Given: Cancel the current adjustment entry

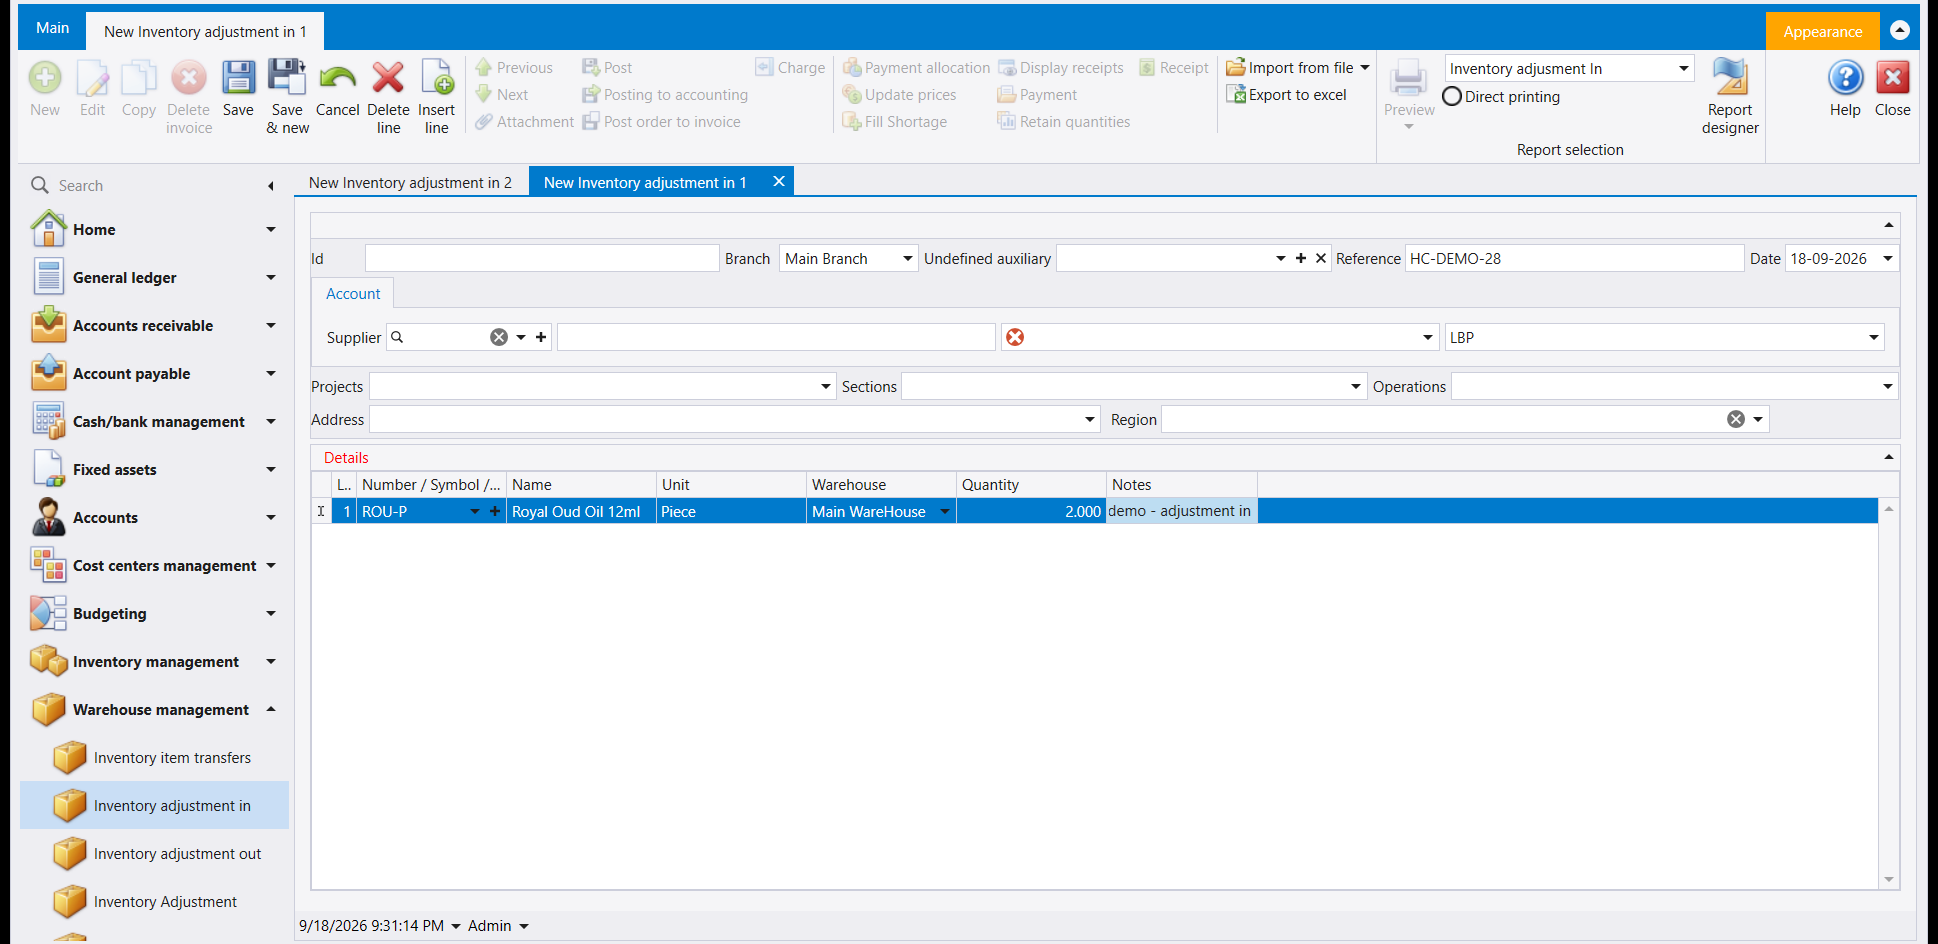Looking at the screenshot, I should click(338, 88).
